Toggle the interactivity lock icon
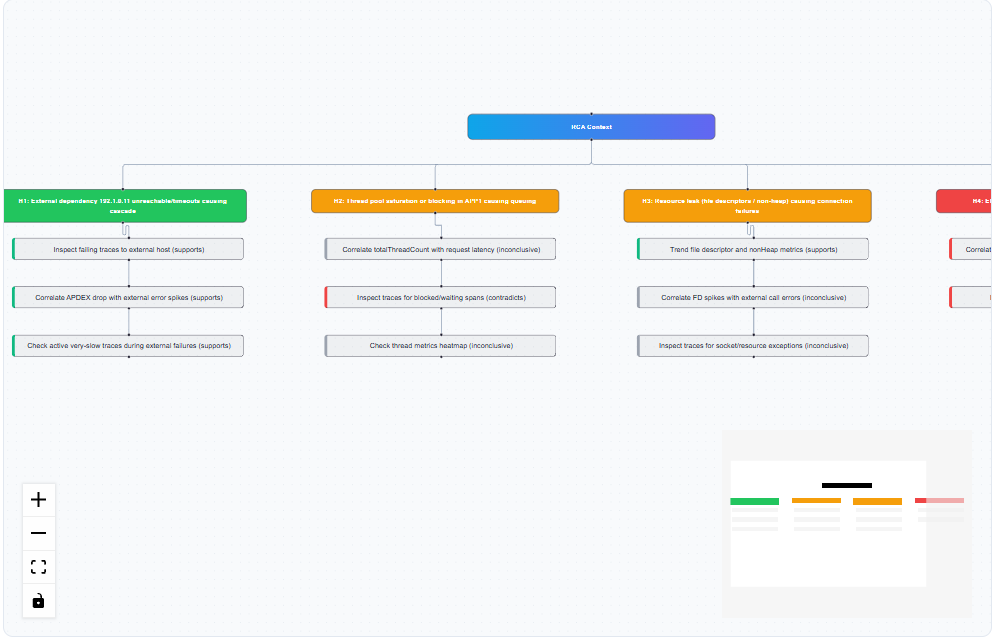 (x=38, y=601)
